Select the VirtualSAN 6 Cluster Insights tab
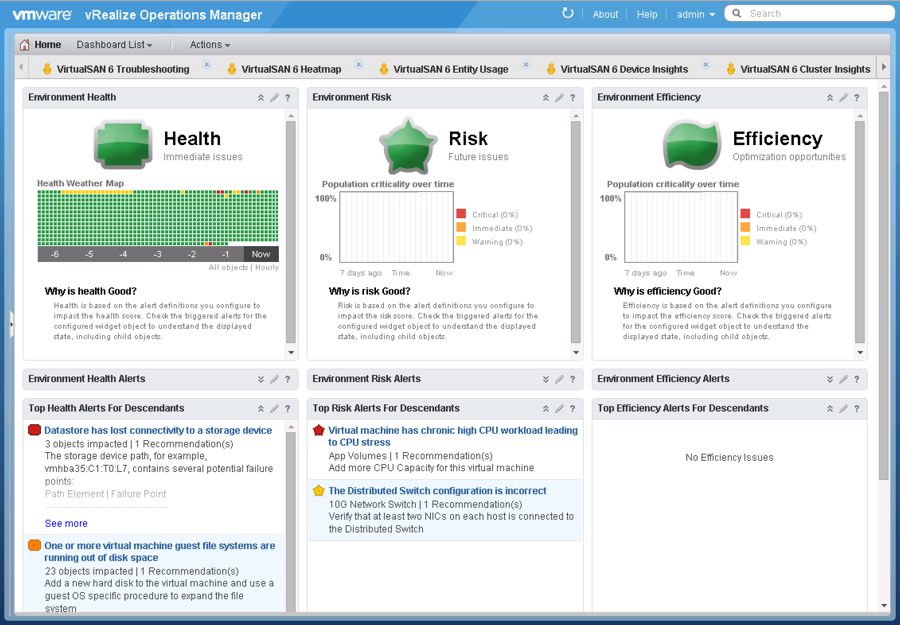The image size is (900, 625). 805,69
